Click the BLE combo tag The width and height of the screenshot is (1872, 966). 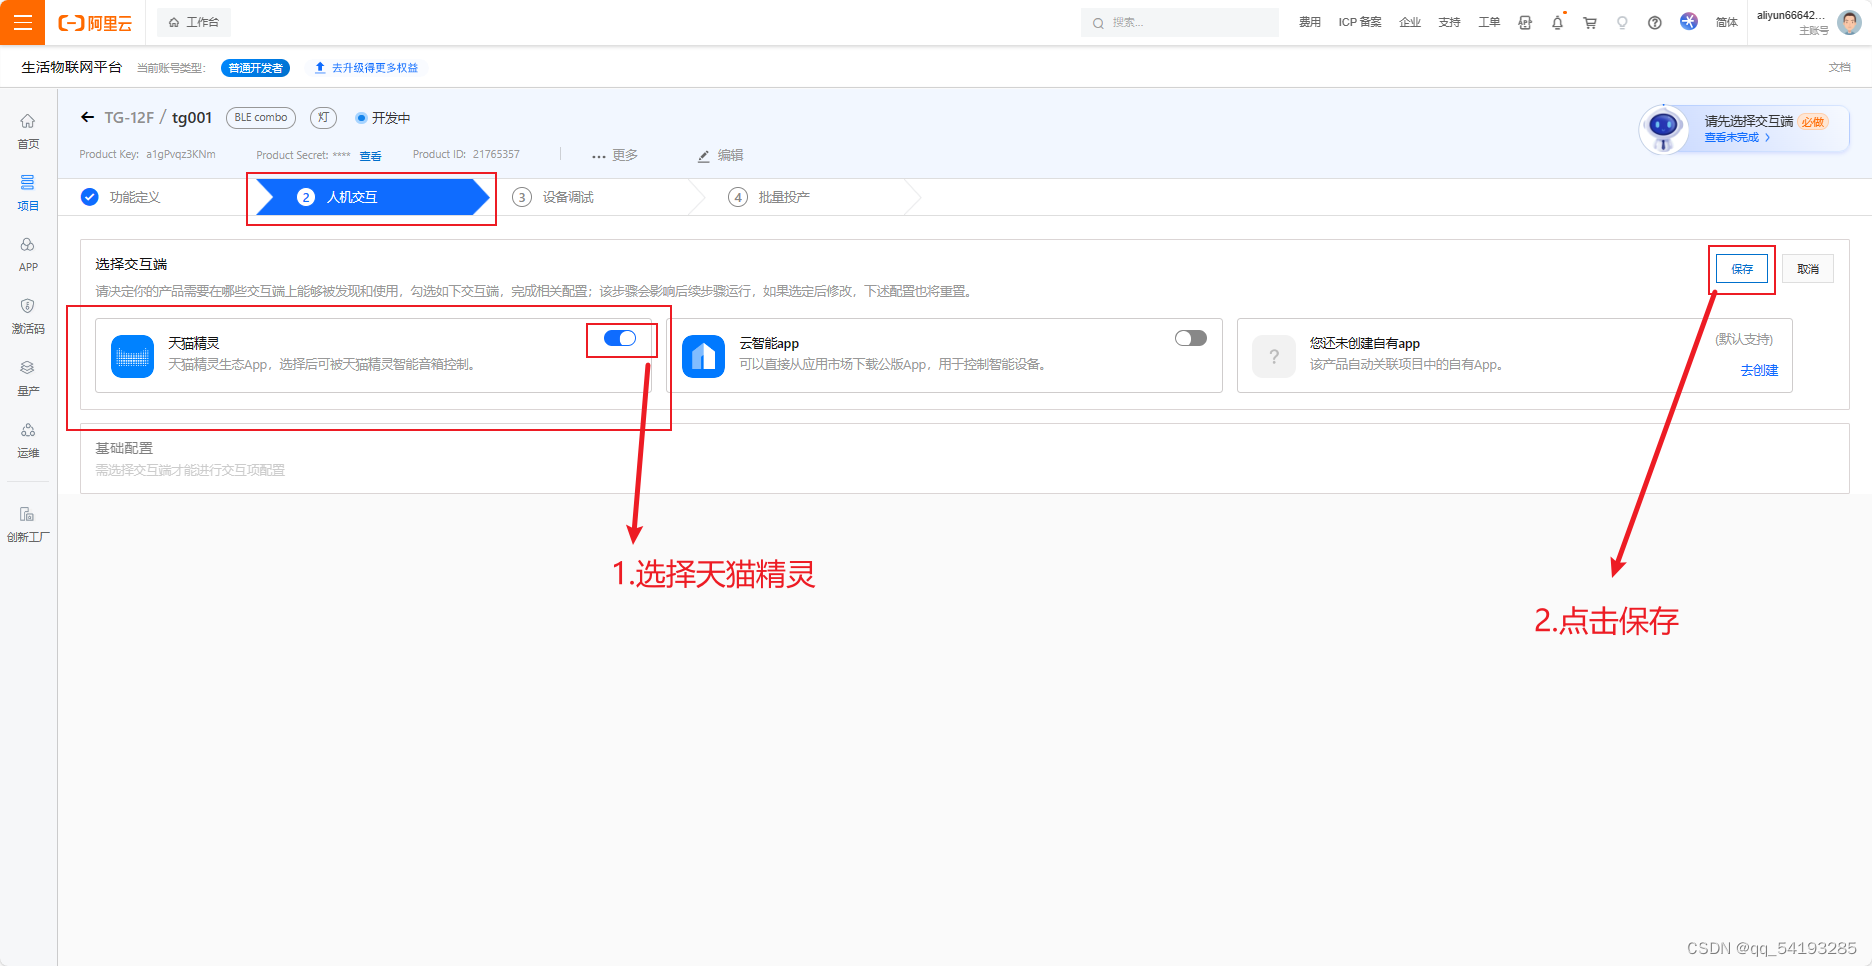tap(261, 118)
